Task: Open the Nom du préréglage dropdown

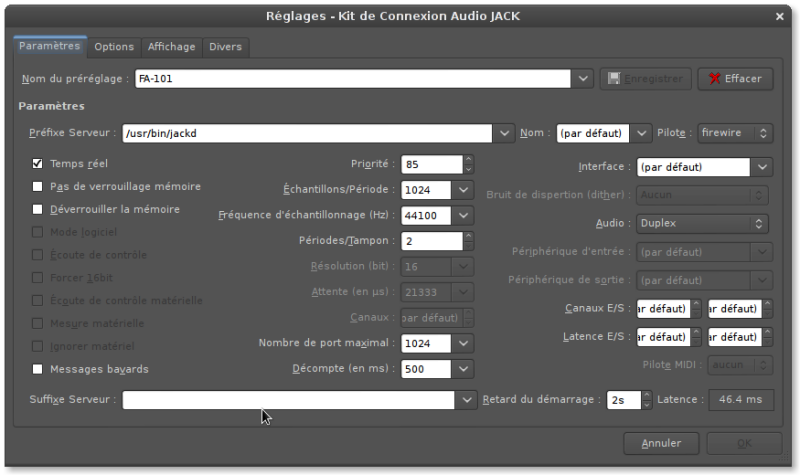Action: (583, 79)
